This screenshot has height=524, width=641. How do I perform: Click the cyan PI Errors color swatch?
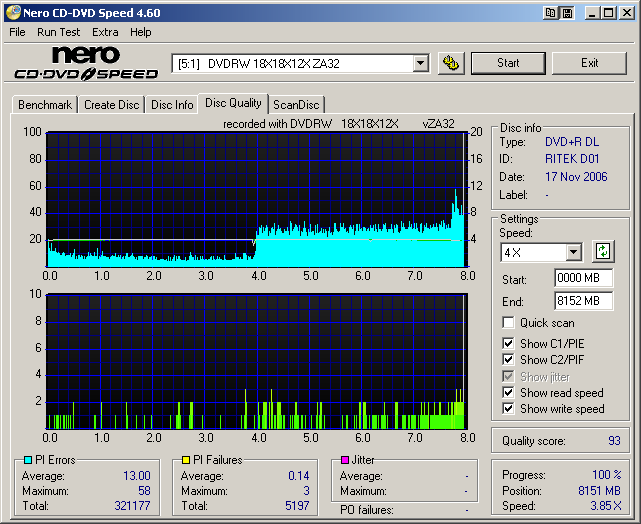pyautogui.click(x=28, y=460)
